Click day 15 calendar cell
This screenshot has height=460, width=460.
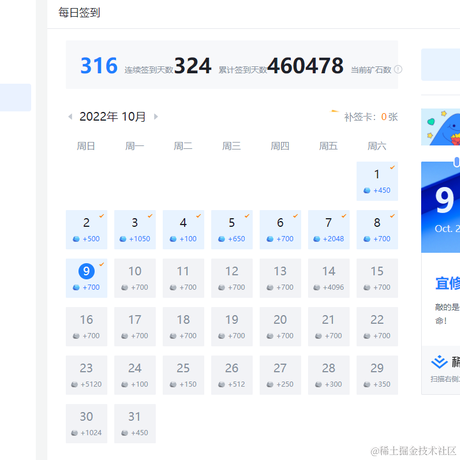(377, 278)
